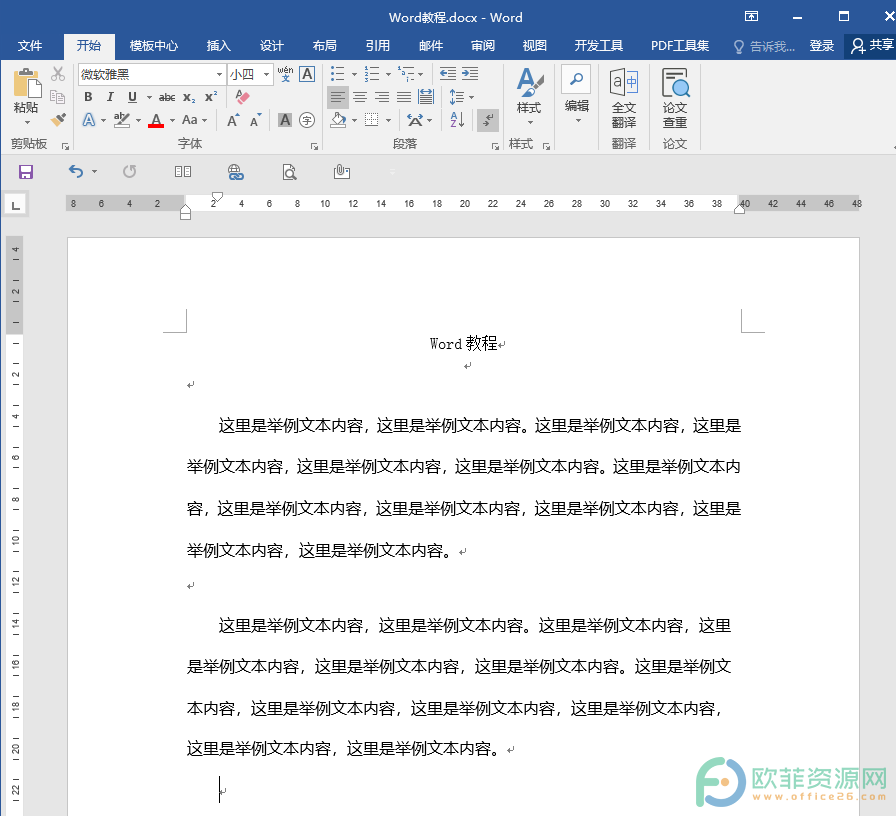Open the File (文件) tab

30,46
